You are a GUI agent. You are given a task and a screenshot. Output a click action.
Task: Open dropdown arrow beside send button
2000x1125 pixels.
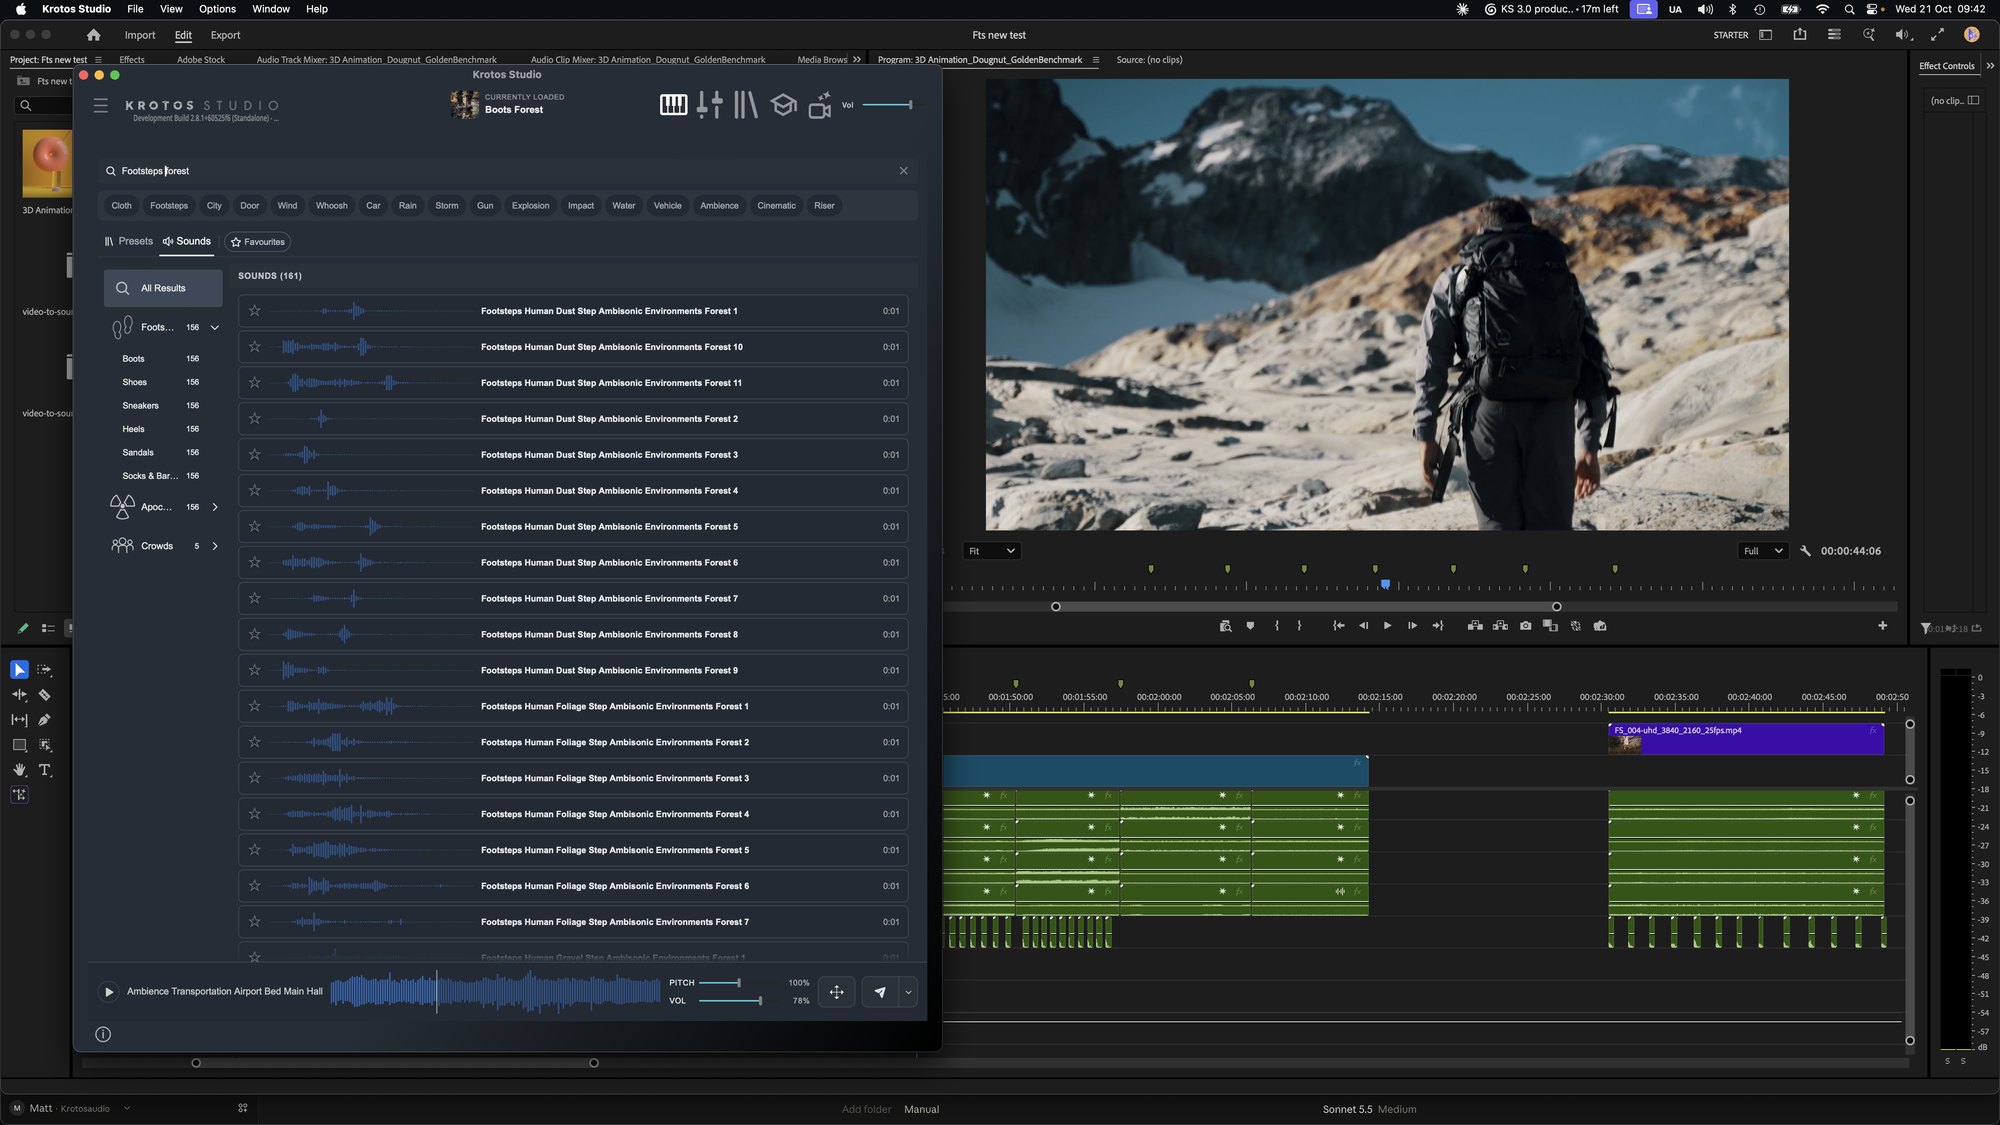908,992
